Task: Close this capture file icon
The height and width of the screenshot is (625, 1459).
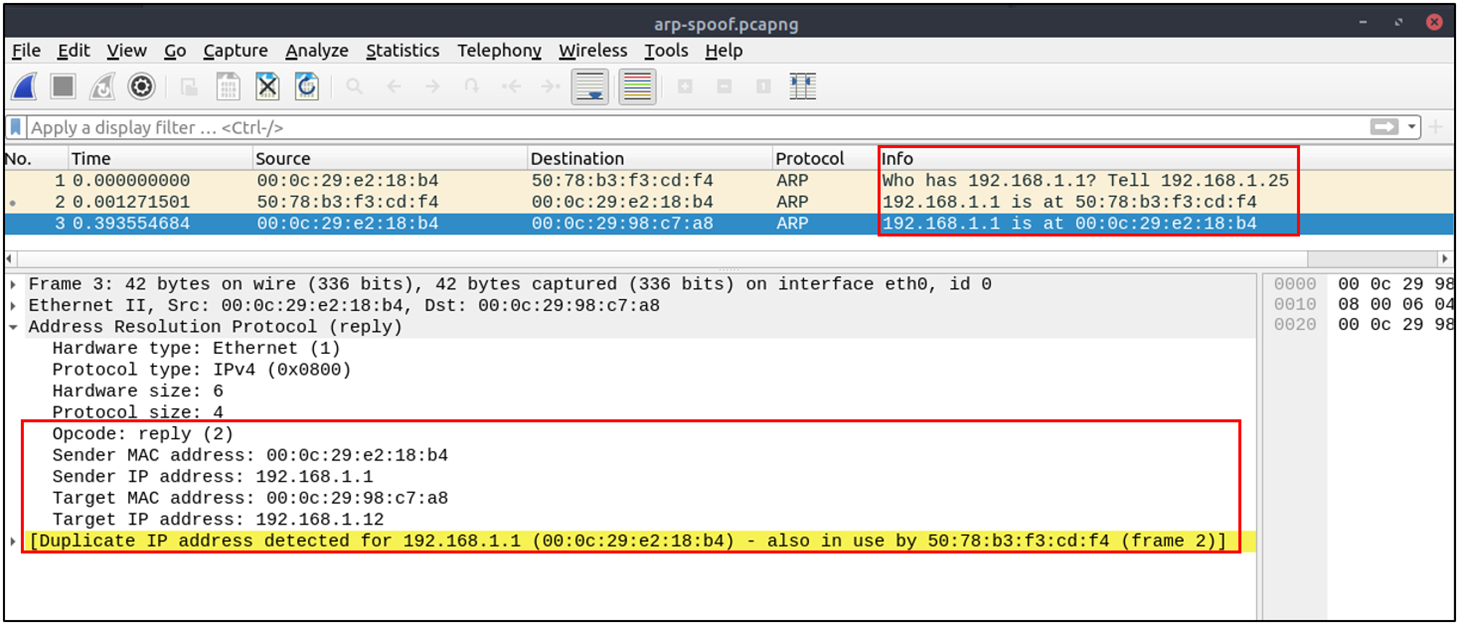Action: coord(267,87)
